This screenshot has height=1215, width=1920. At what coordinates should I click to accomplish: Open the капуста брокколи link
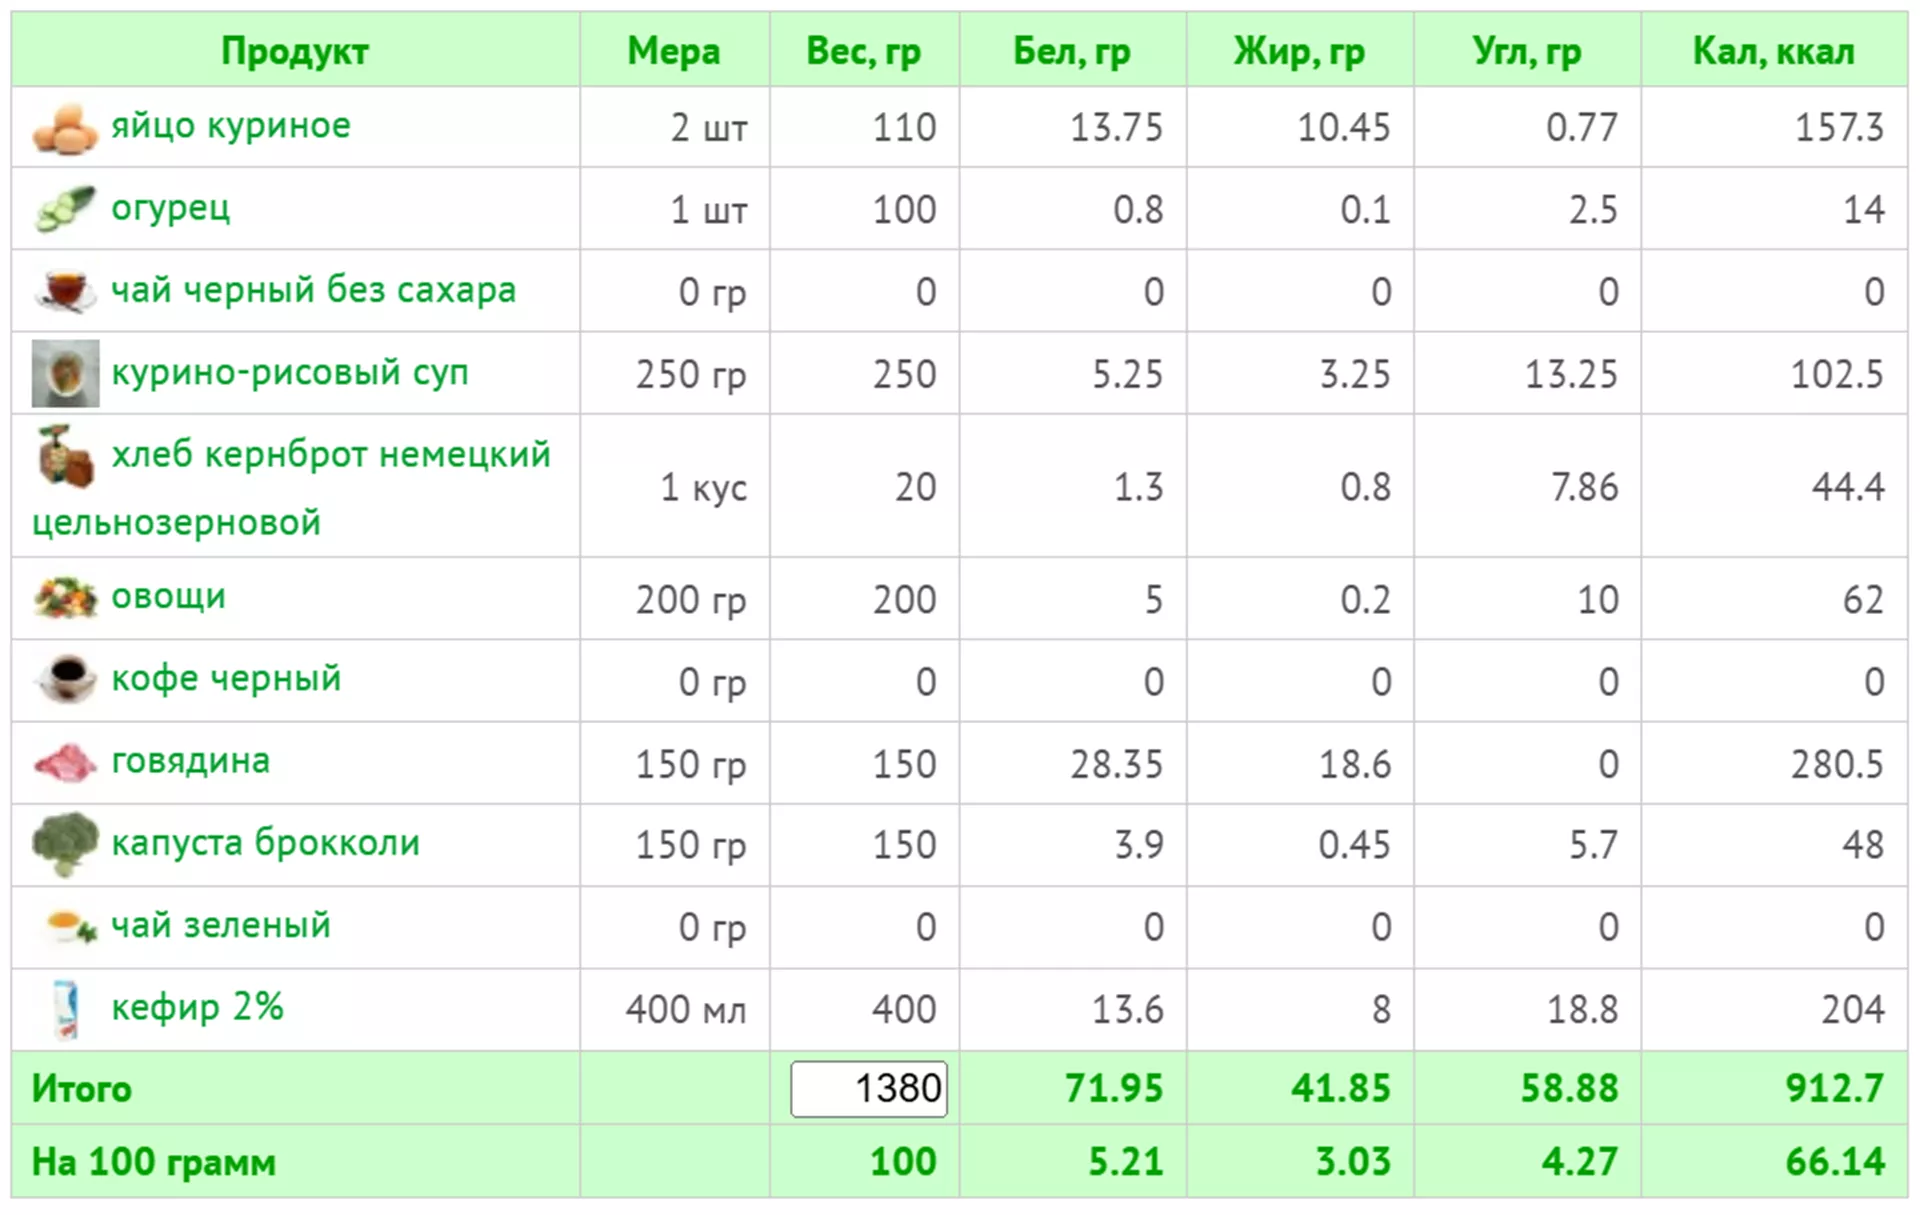(265, 843)
